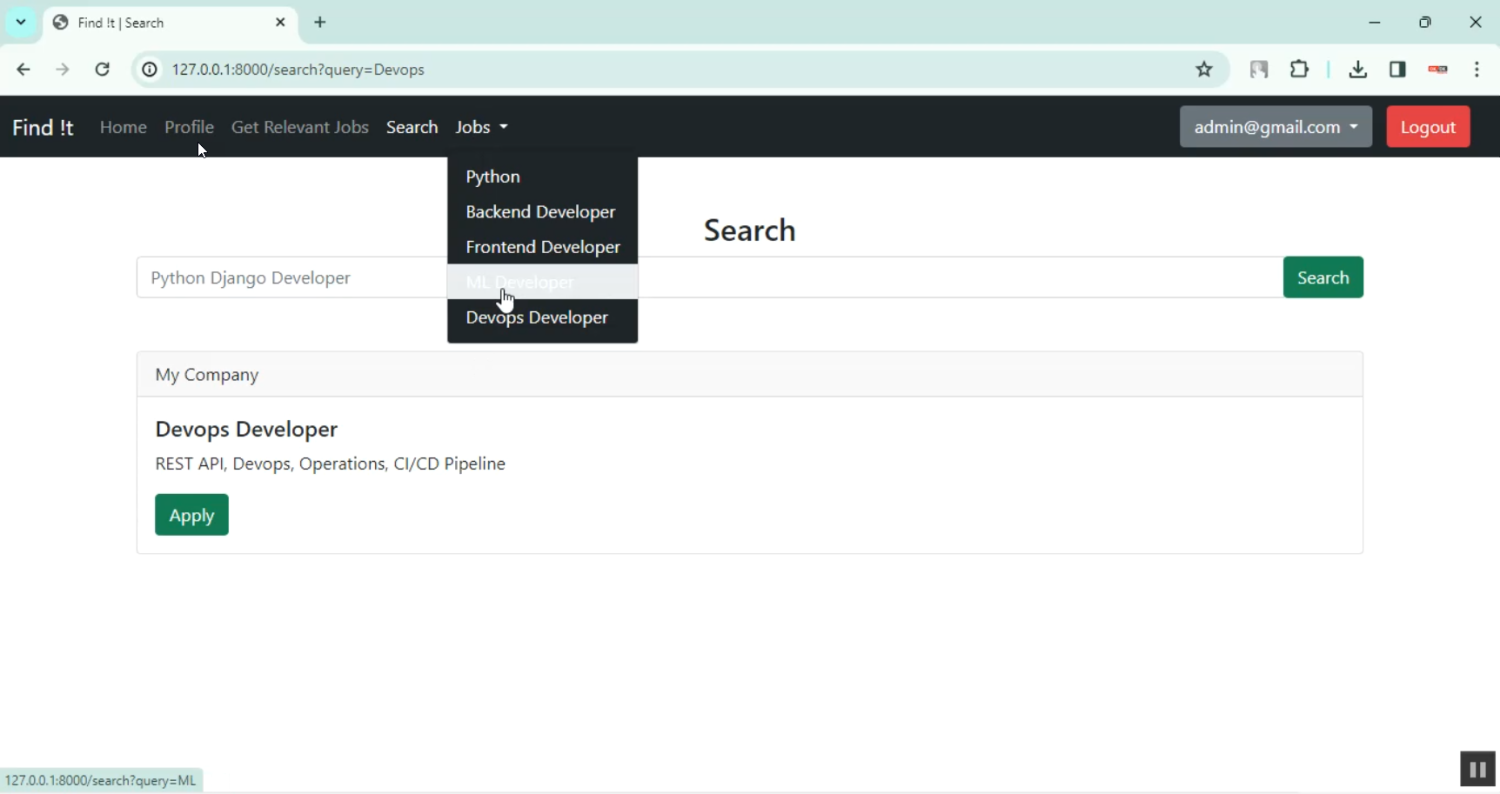View site information icon in address bar
The image size is (1500, 794).
coord(150,69)
